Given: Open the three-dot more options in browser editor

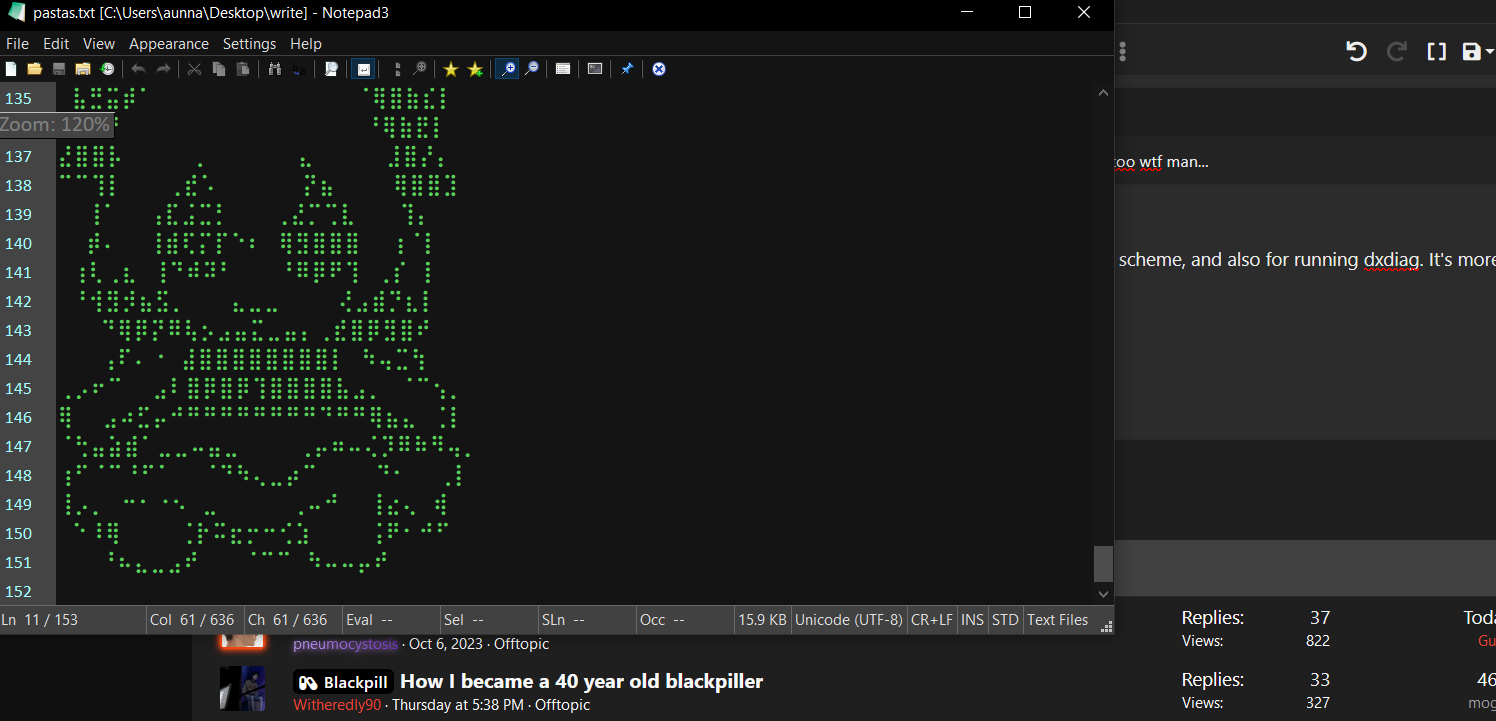Looking at the screenshot, I should pos(1123,52).
